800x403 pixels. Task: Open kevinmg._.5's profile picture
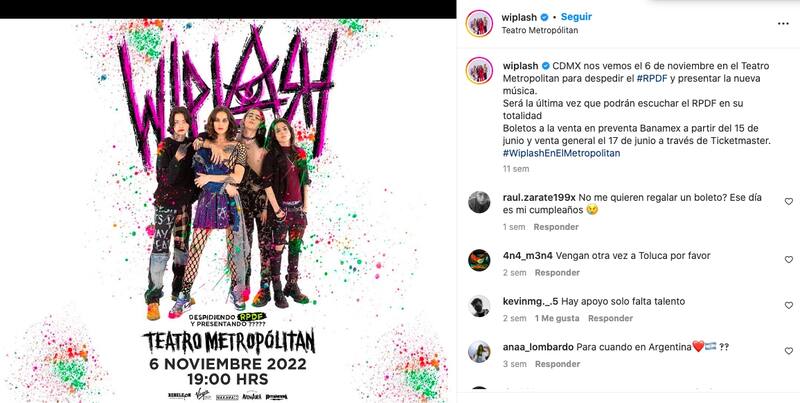pos(479,306)
